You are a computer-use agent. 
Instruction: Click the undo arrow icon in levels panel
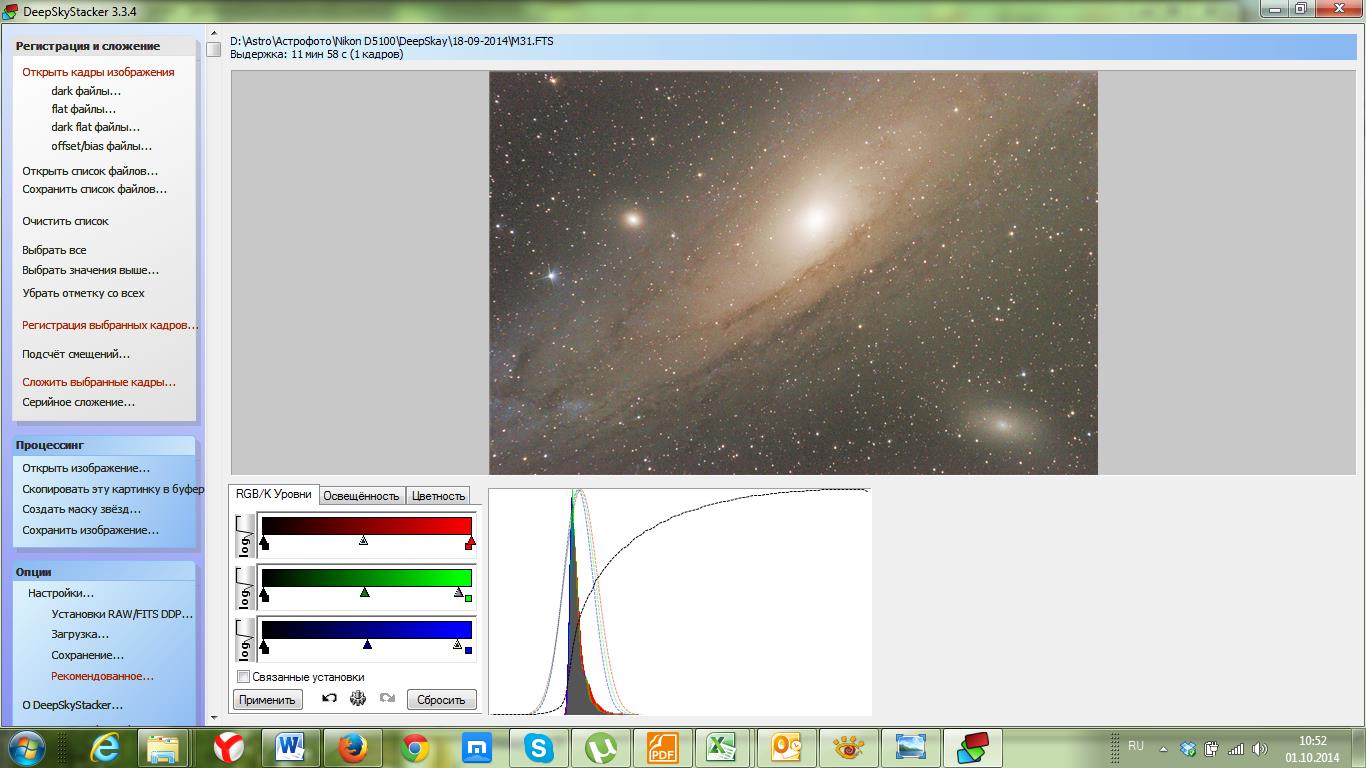(x=329, y=699)
